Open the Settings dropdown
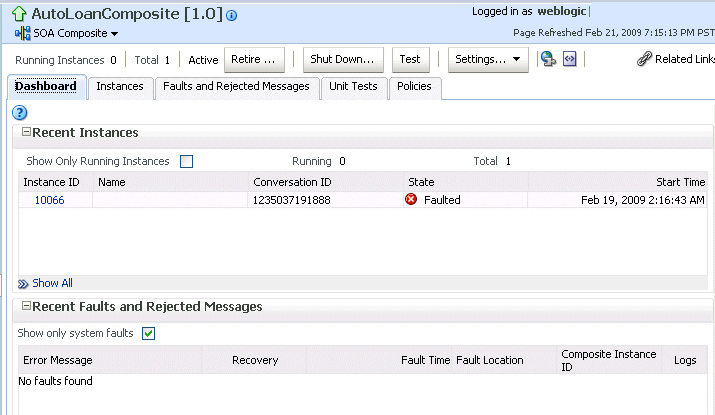Screen dimensions: 715x415 click(x=488, y=59)
